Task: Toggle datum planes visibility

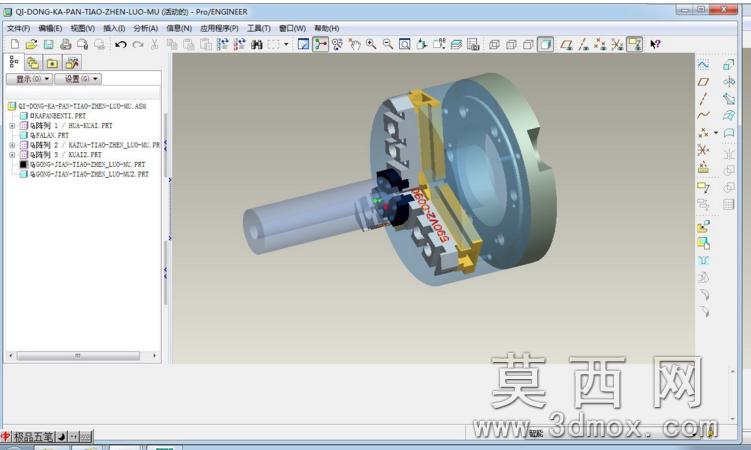Action: tap(567, 45)
